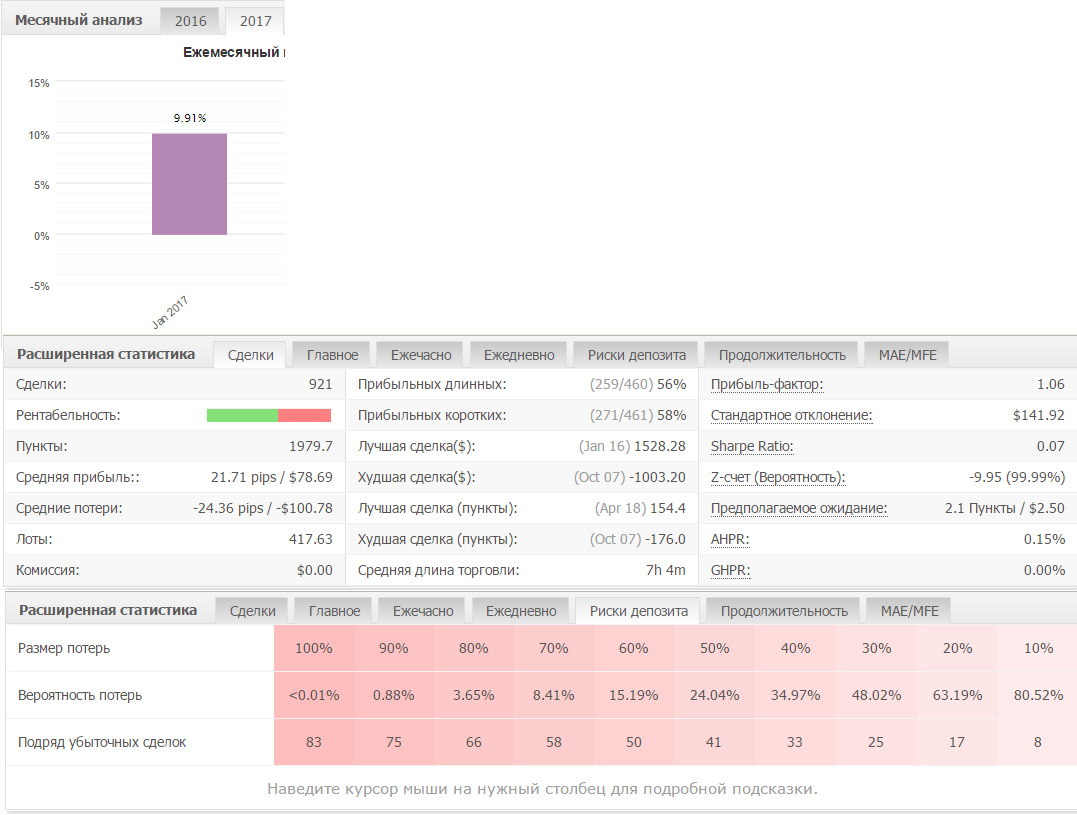This screenshot has width=1077, height=815.
Task: Click the purple Jan 2017 bar
Action: [190, 184]
